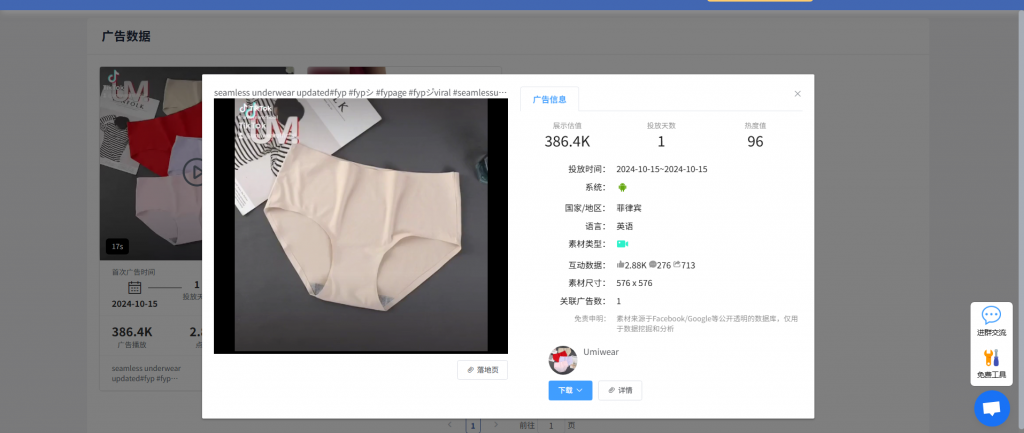Select page 1 in pagination
1024x433 pixels.
coord(473,426)
